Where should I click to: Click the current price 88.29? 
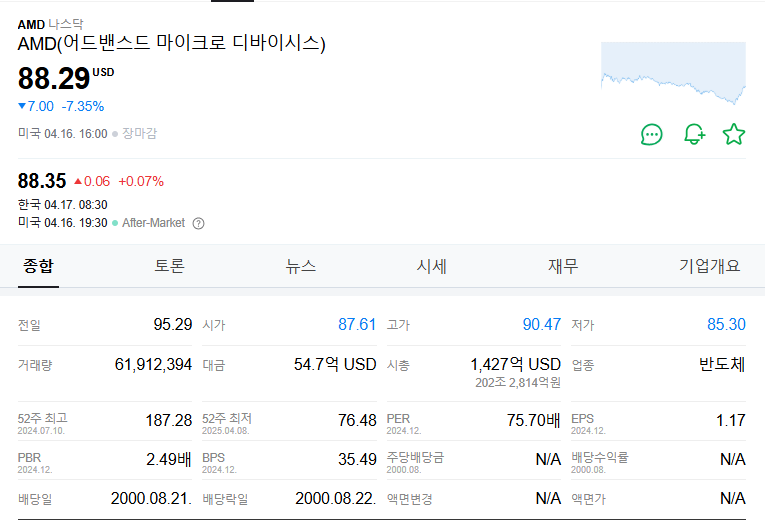[x=54, y=79]
